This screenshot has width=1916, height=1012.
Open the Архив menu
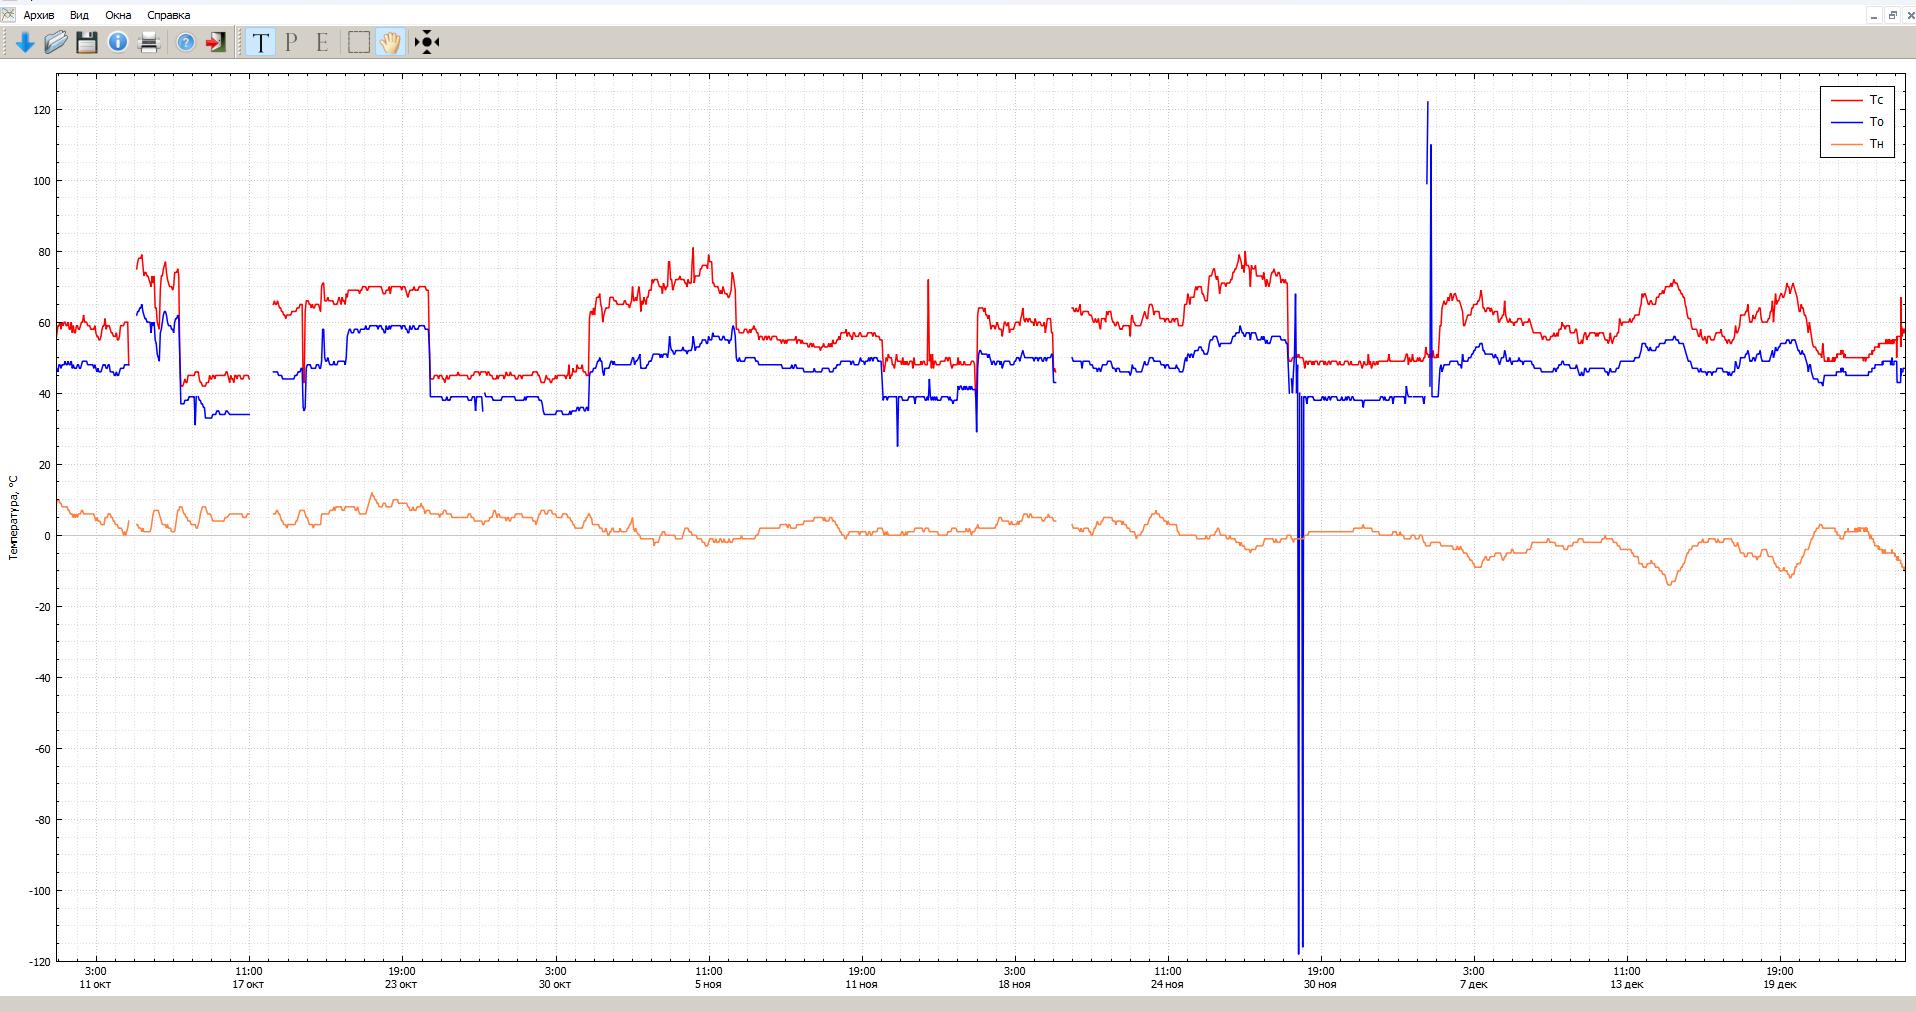(x=39, y=15)
